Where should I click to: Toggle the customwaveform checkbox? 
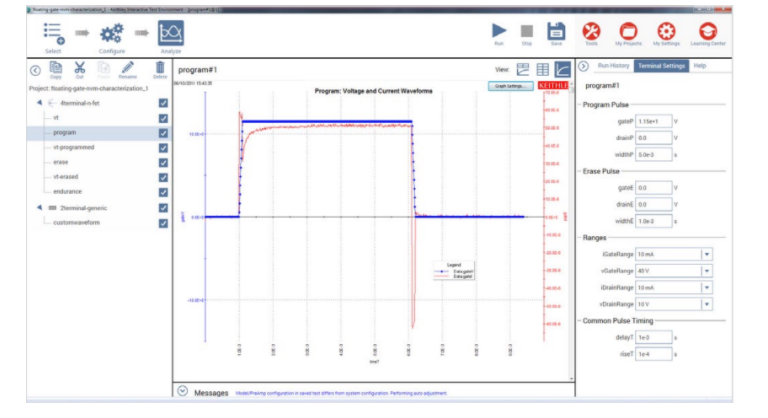point(163,223)
